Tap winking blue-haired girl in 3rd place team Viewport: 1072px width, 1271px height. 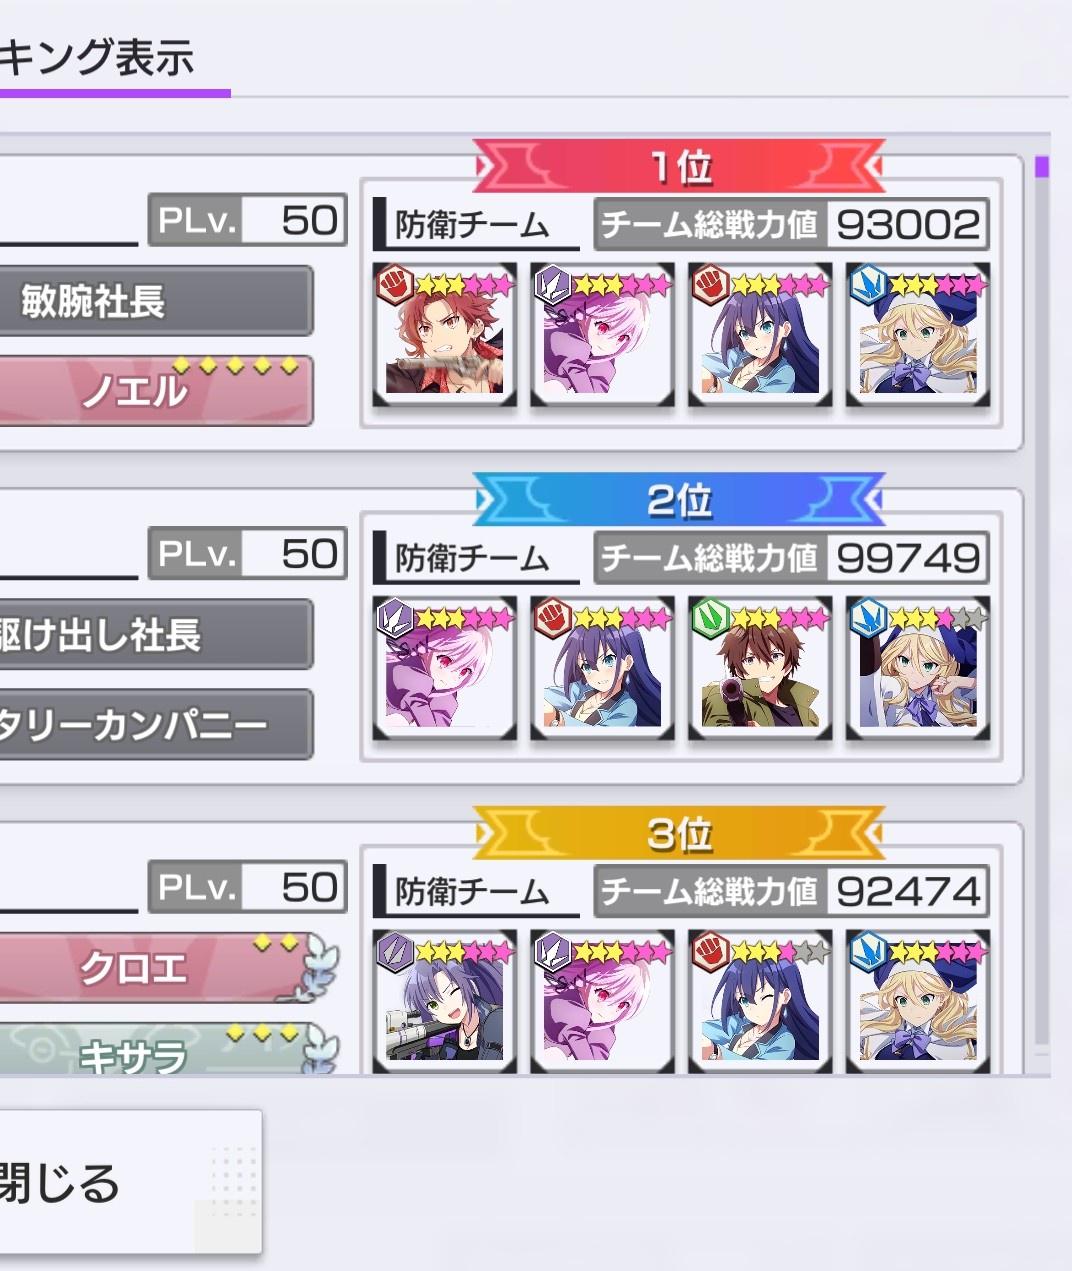[x=761, y=1002]
